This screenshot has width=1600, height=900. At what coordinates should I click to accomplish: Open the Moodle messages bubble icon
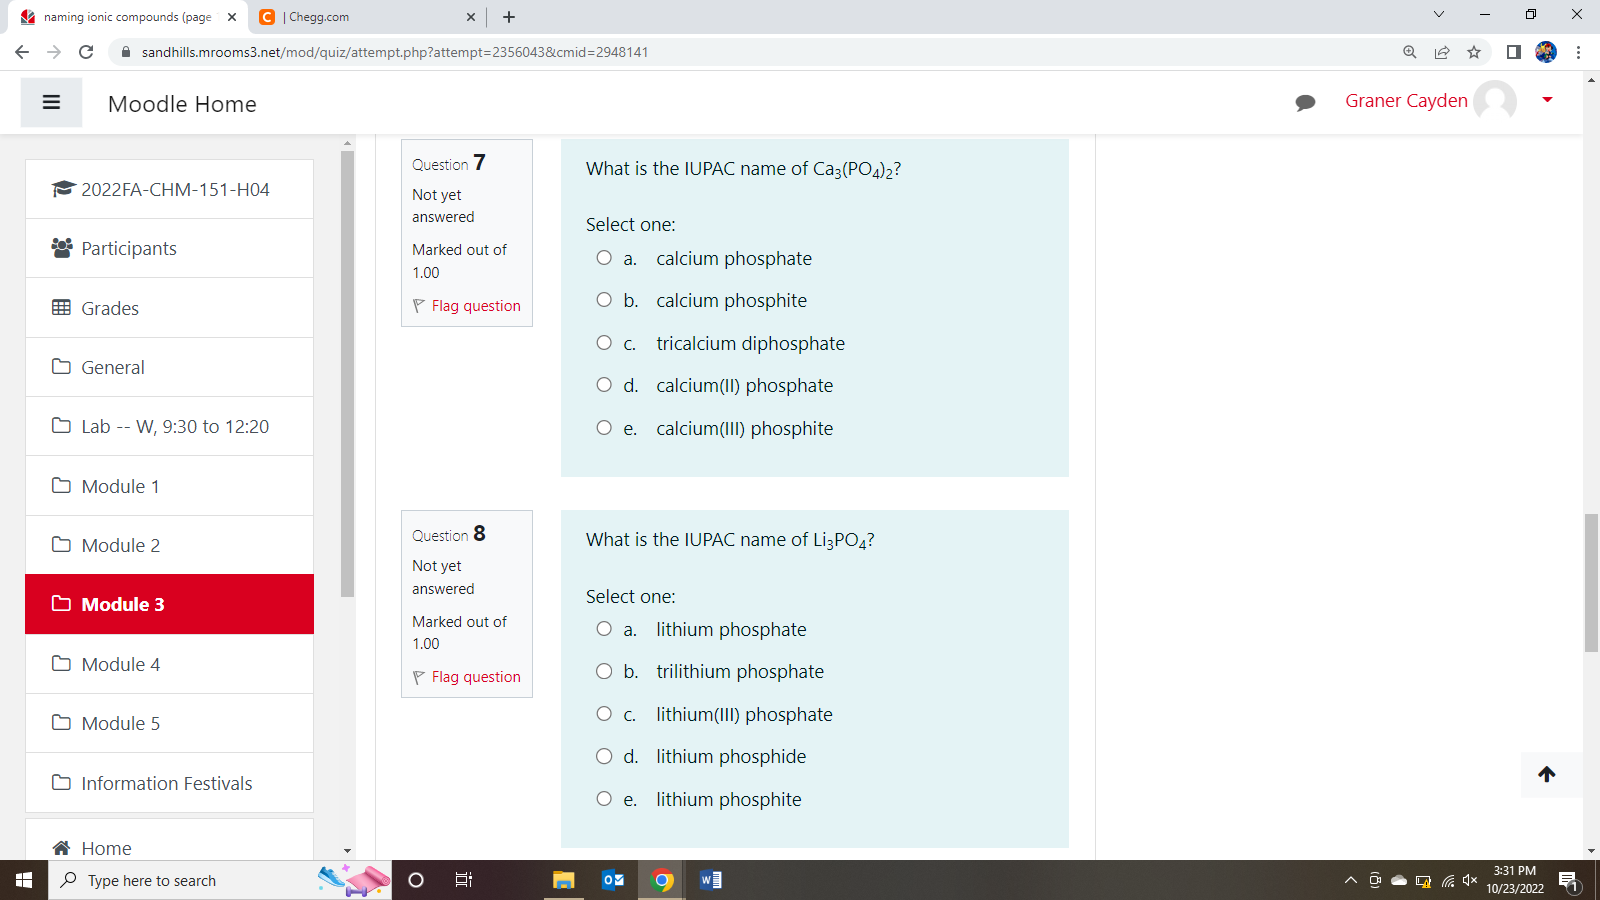(x=1305, y=101)
